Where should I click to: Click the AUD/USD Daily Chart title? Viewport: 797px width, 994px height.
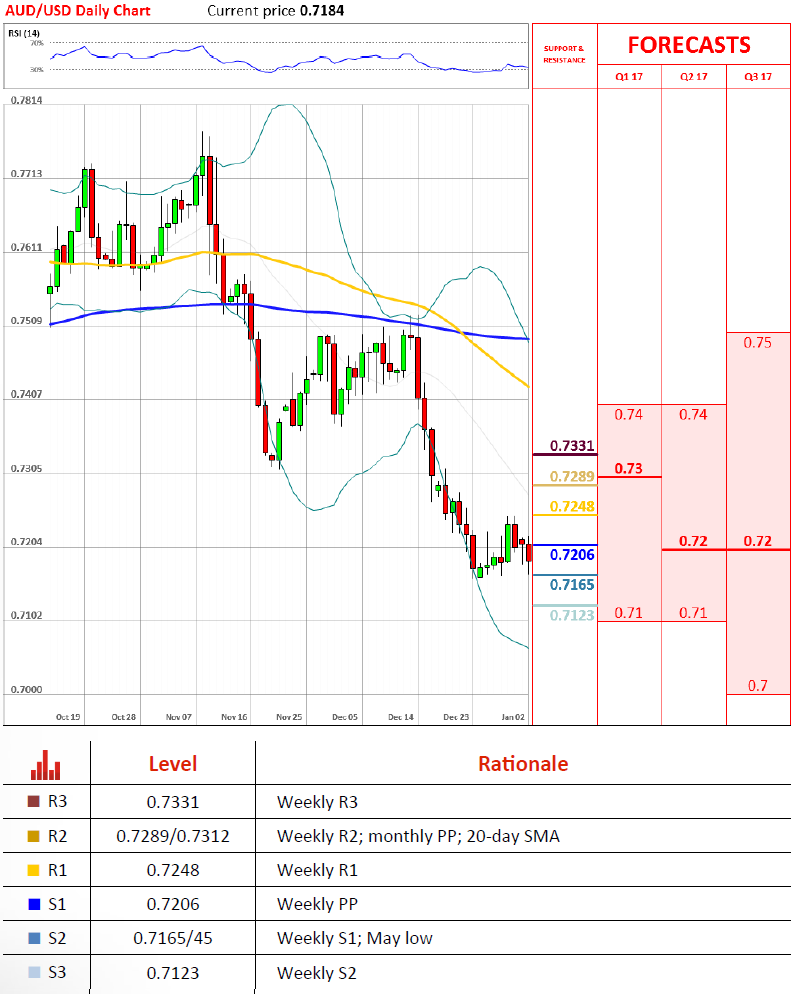(78, 11)
